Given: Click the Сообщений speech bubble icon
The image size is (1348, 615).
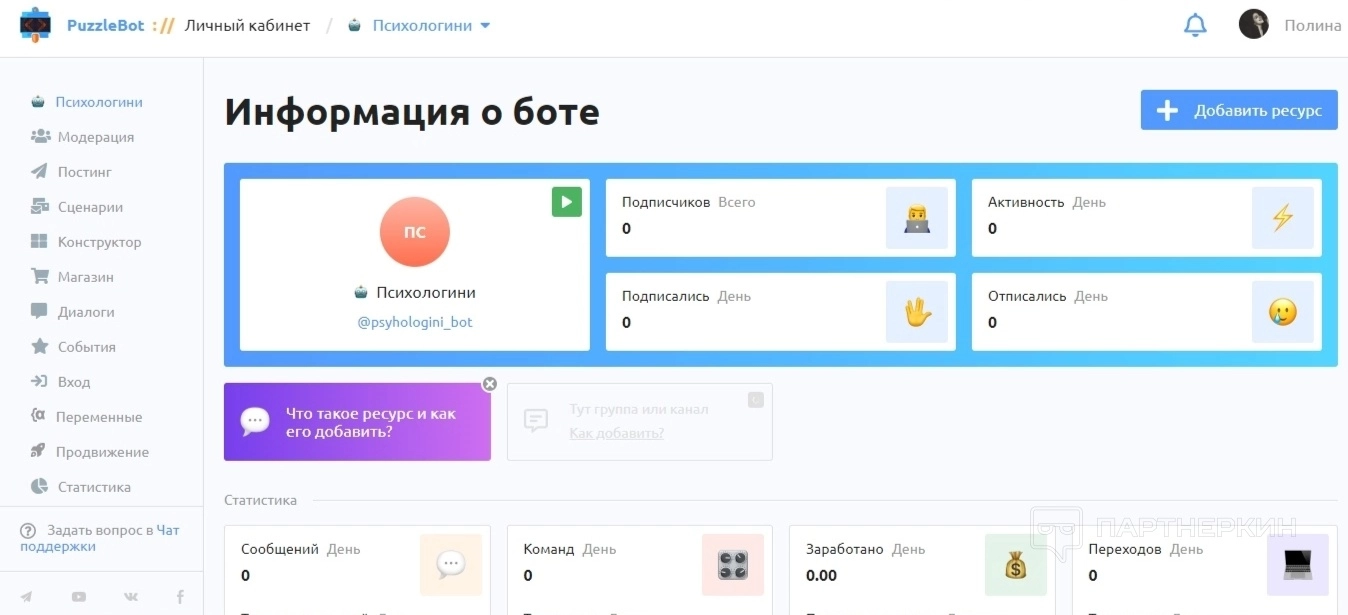Looking at the screenshot, I should coord(451,565).
